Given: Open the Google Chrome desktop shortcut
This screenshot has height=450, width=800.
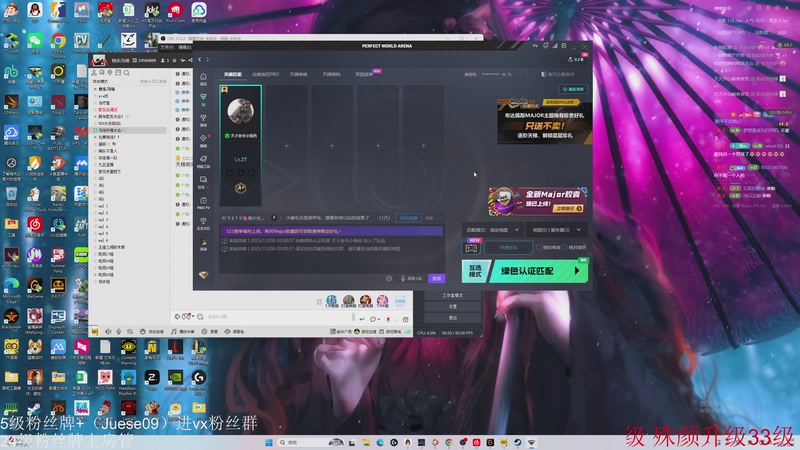Looking at the screenshot, I should [x=58, y=43].
